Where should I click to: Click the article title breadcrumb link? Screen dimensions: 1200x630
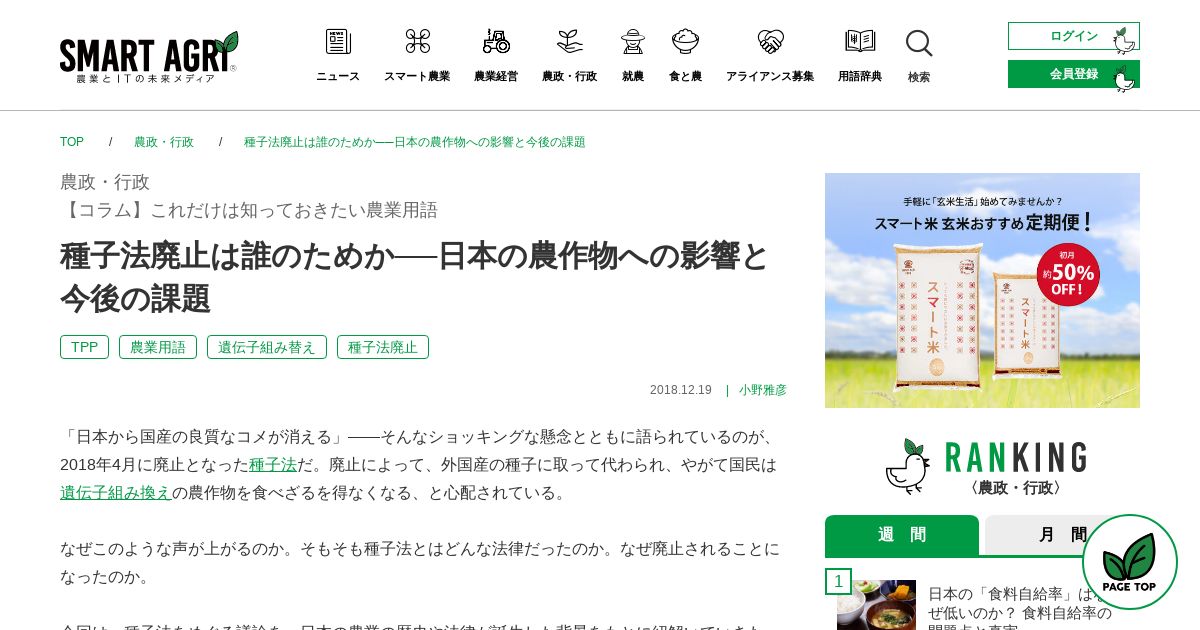point(415,142)
